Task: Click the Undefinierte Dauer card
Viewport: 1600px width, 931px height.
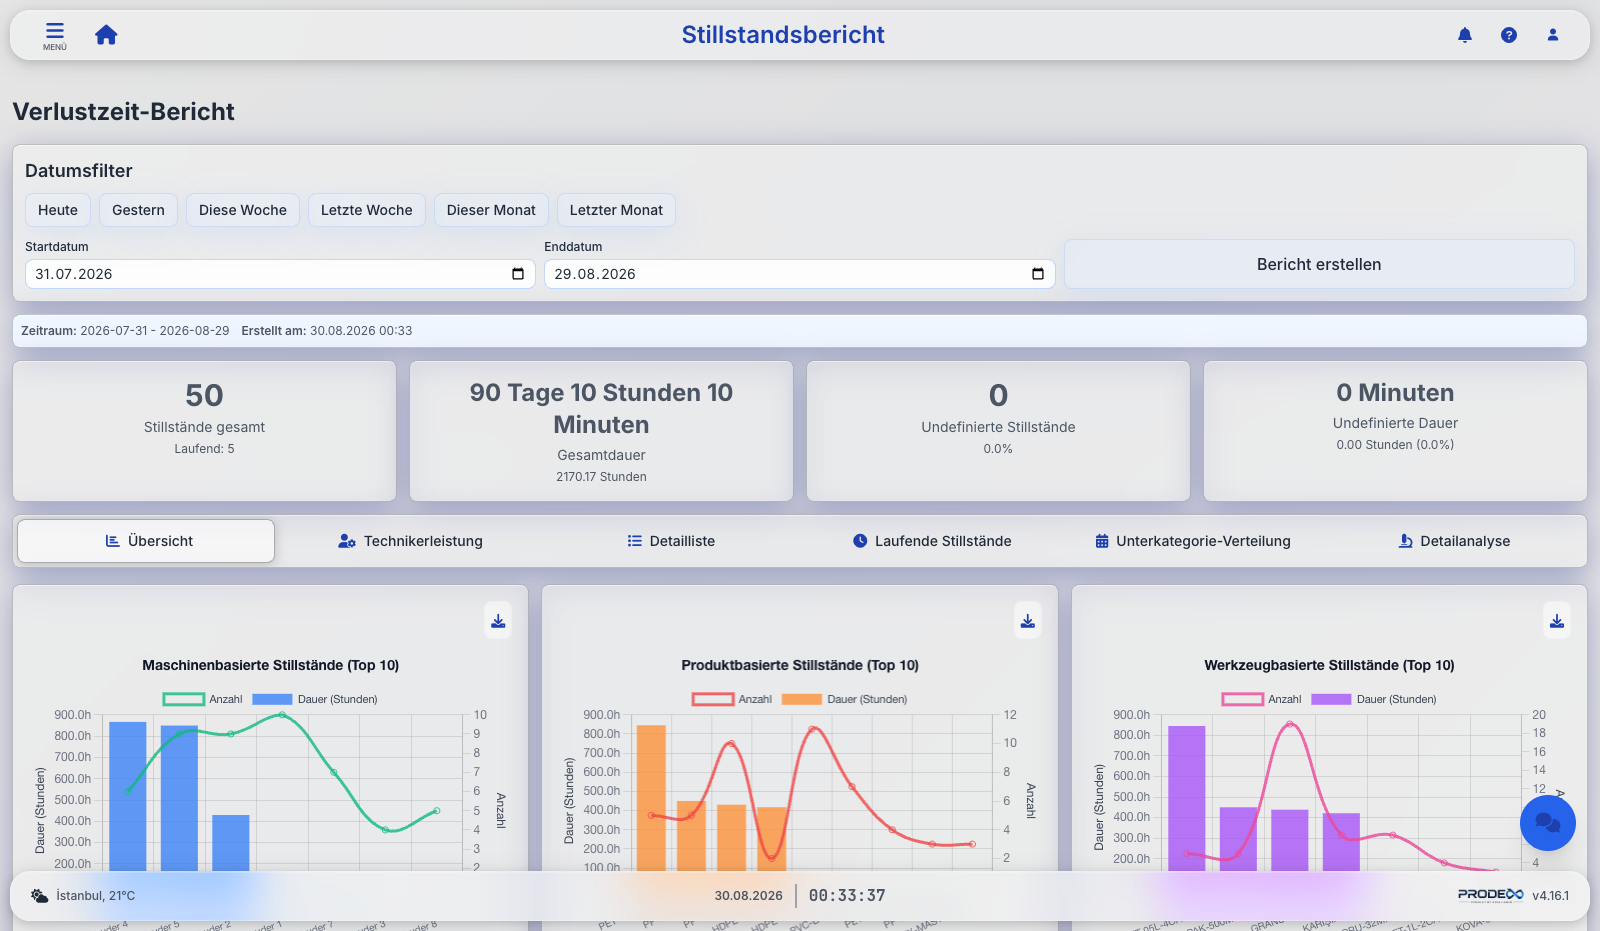Action: (1395, 431)
